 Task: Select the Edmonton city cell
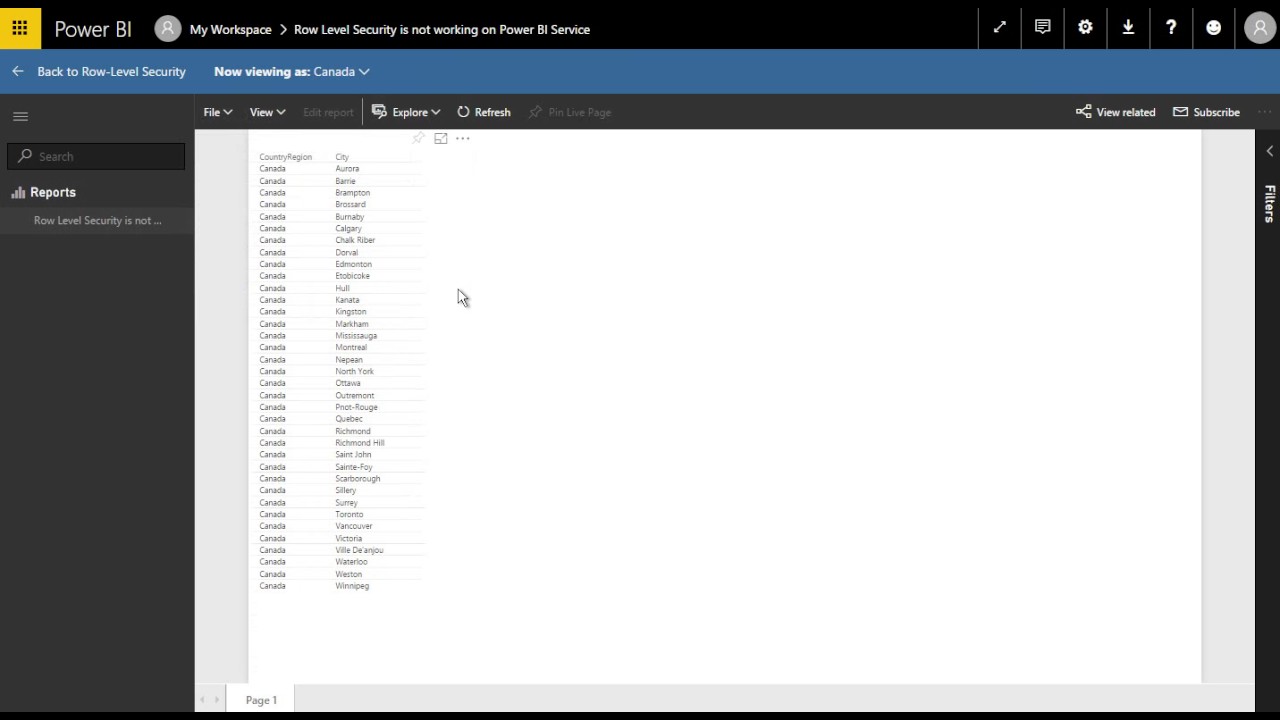pos(353,264)
